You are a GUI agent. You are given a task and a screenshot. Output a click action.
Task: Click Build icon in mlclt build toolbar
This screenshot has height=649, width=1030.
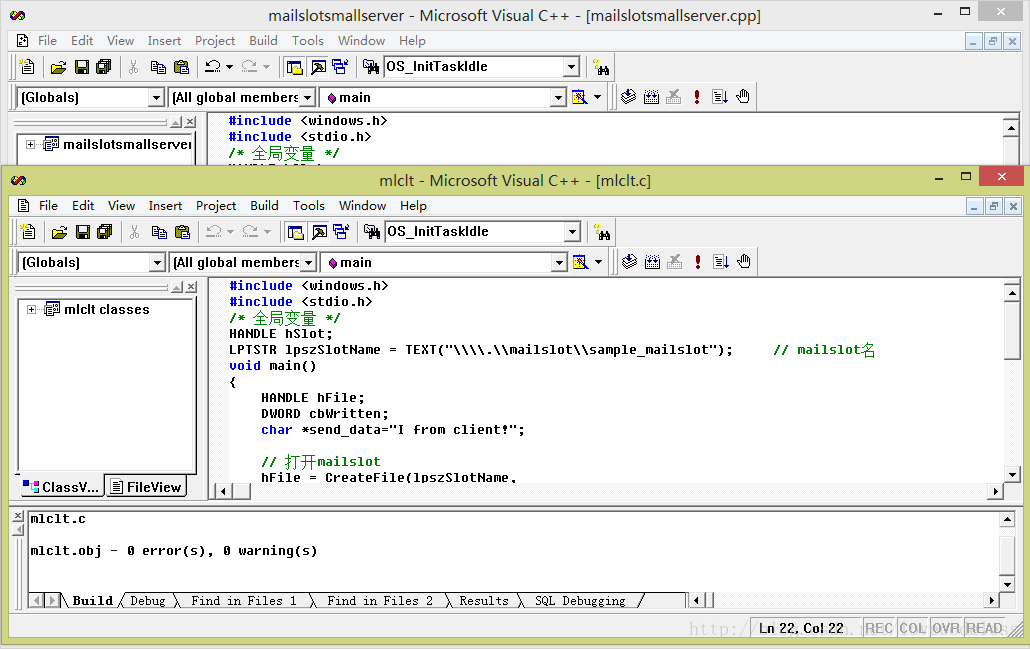tap(652, 261)
